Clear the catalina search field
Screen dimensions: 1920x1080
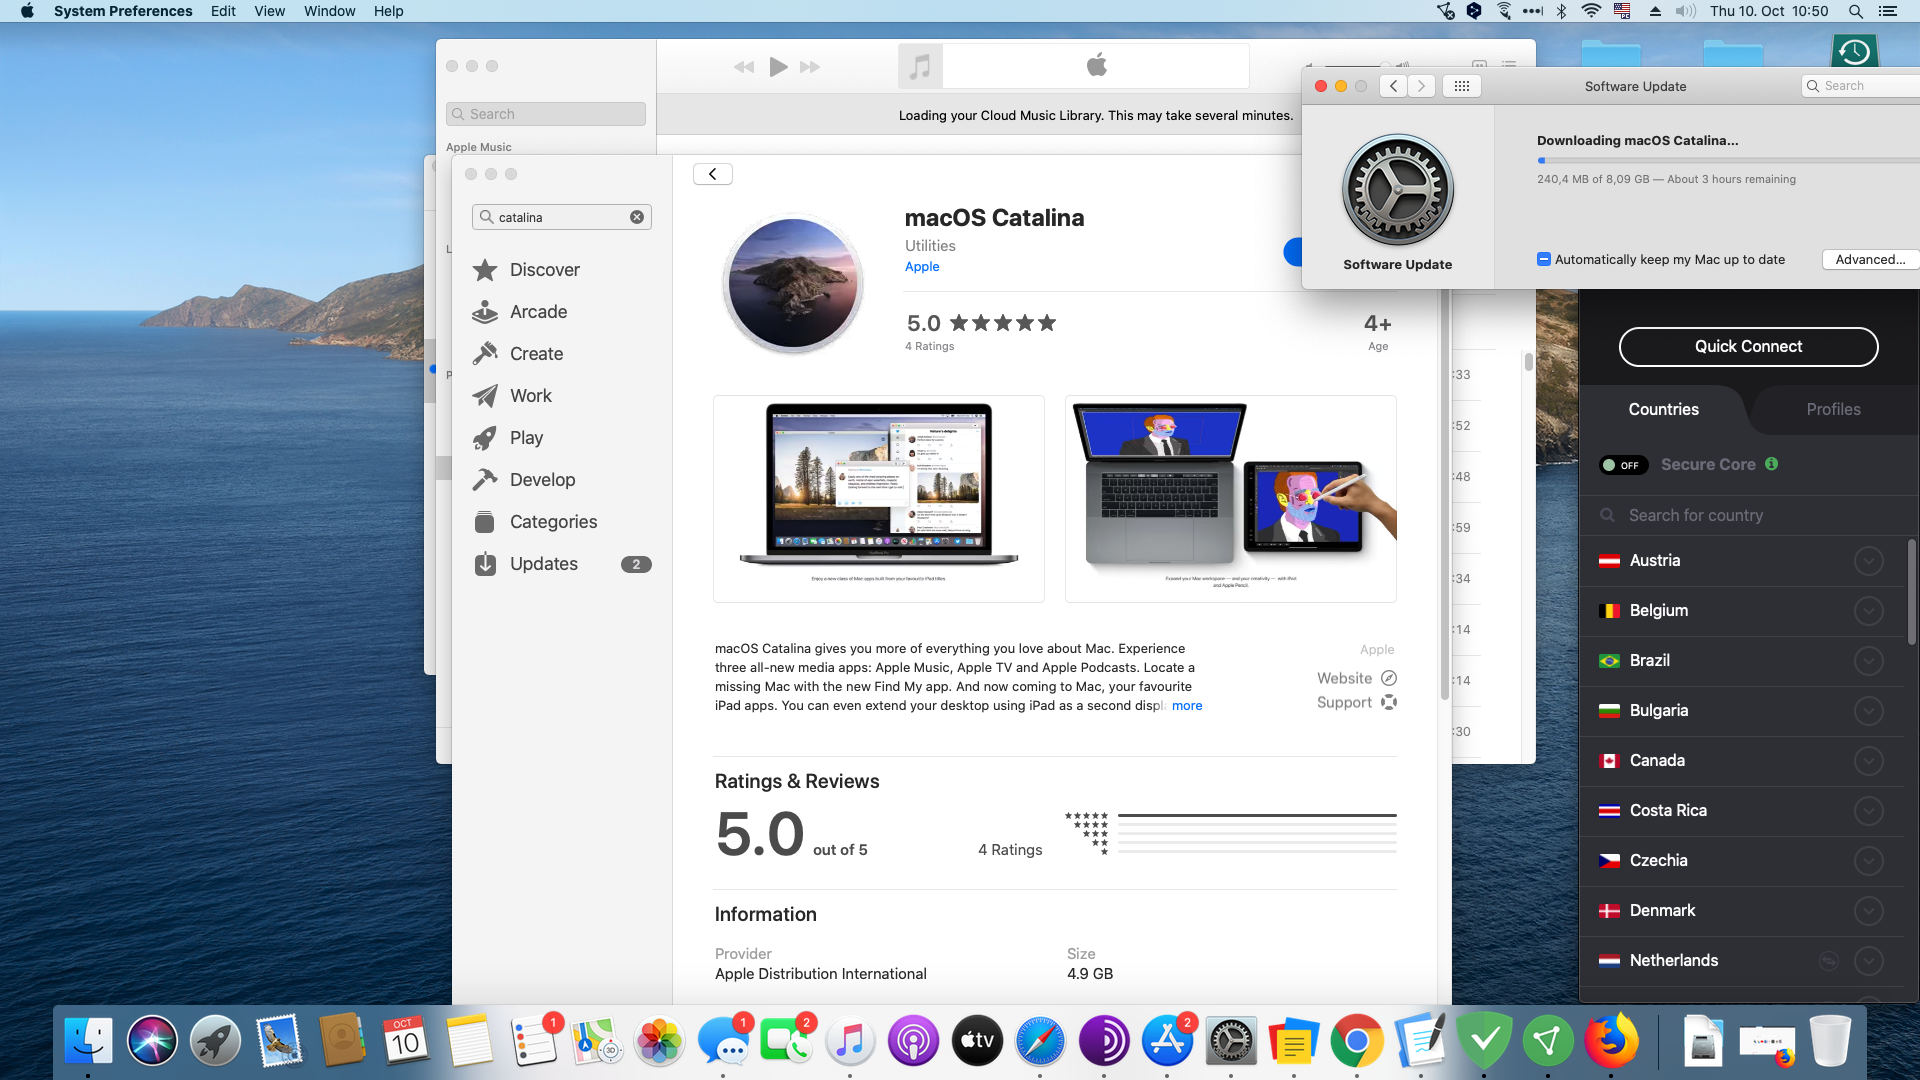(x=637, y=217)
